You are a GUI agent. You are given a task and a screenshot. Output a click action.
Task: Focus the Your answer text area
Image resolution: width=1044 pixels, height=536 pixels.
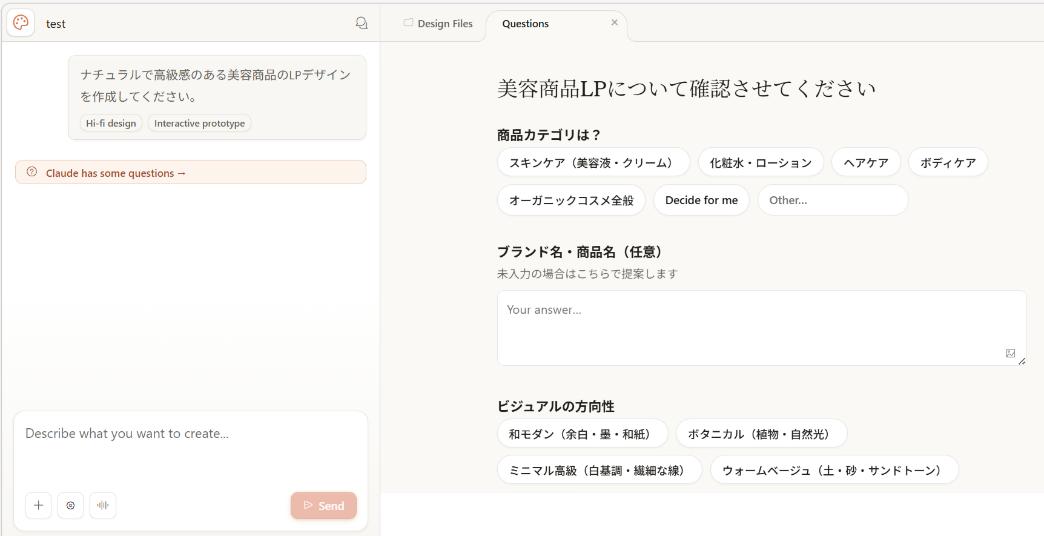(x=762, y=328)
